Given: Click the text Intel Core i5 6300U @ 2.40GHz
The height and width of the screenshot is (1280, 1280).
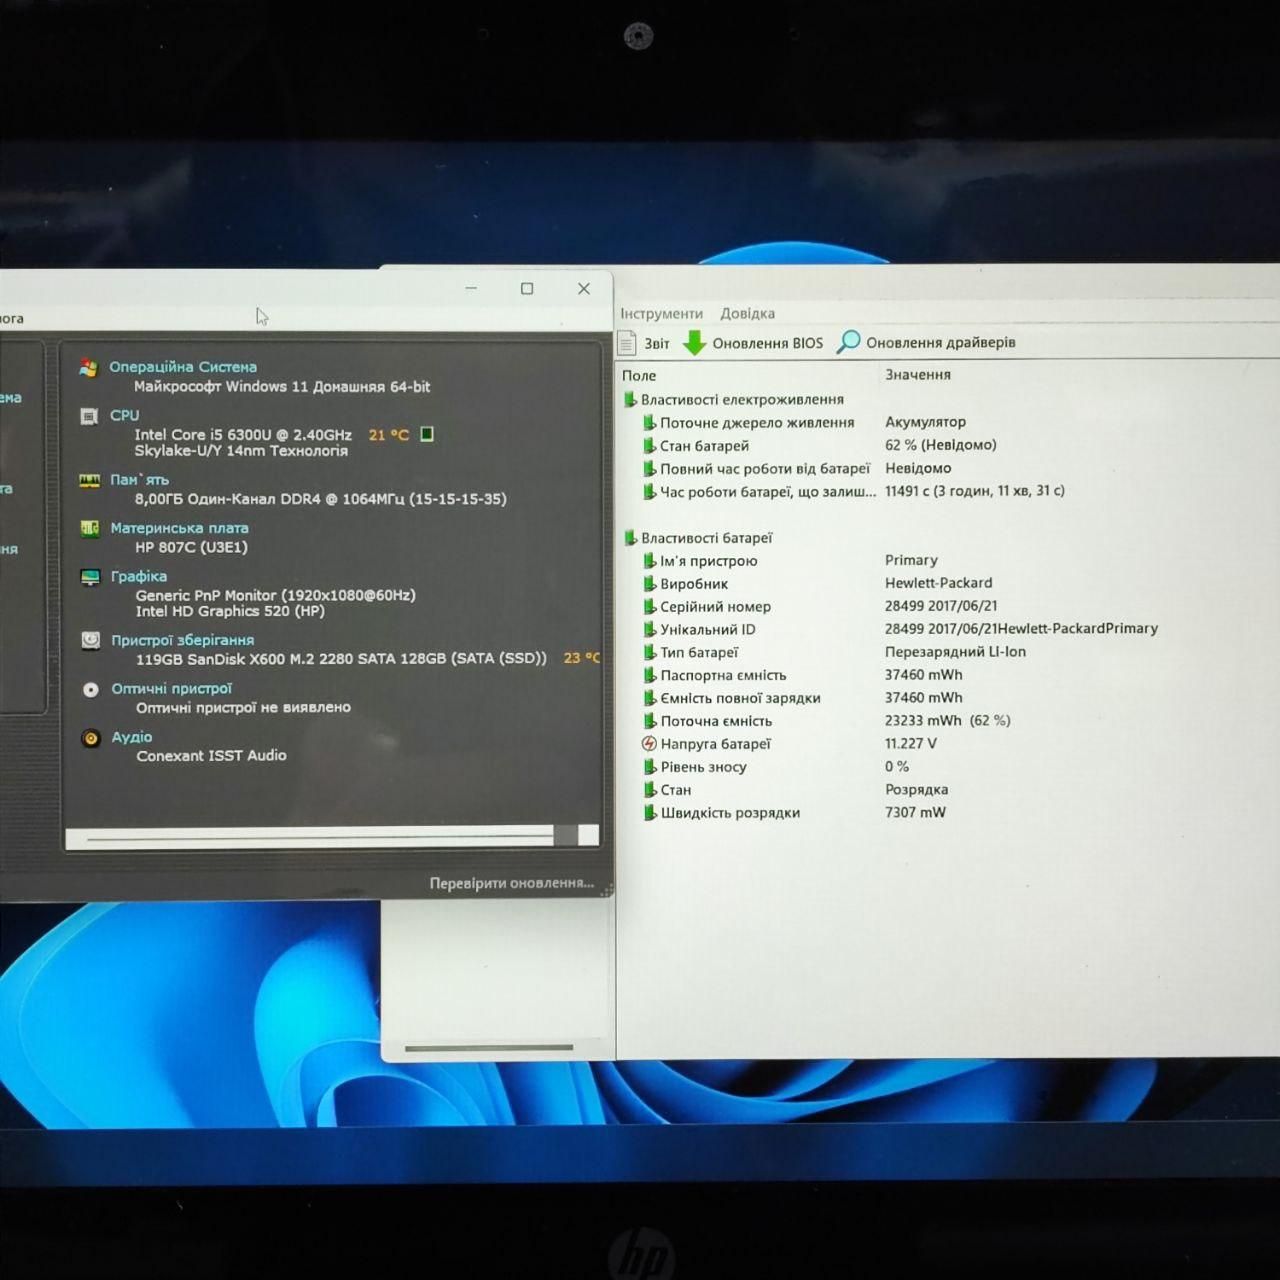Looking at the screenshot, I should pyautogui.click(x=243, y=435).
